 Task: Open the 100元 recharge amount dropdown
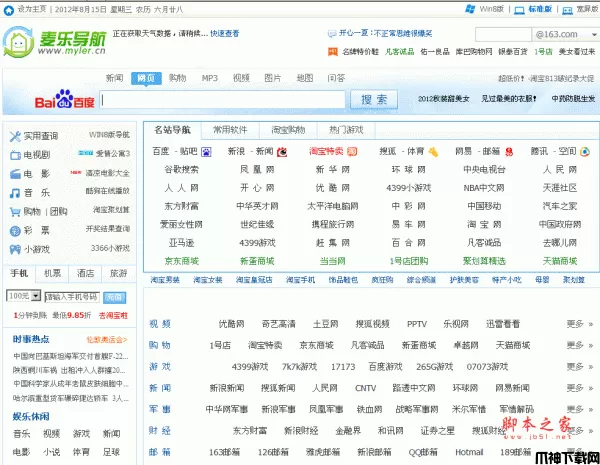click(36, 295)
